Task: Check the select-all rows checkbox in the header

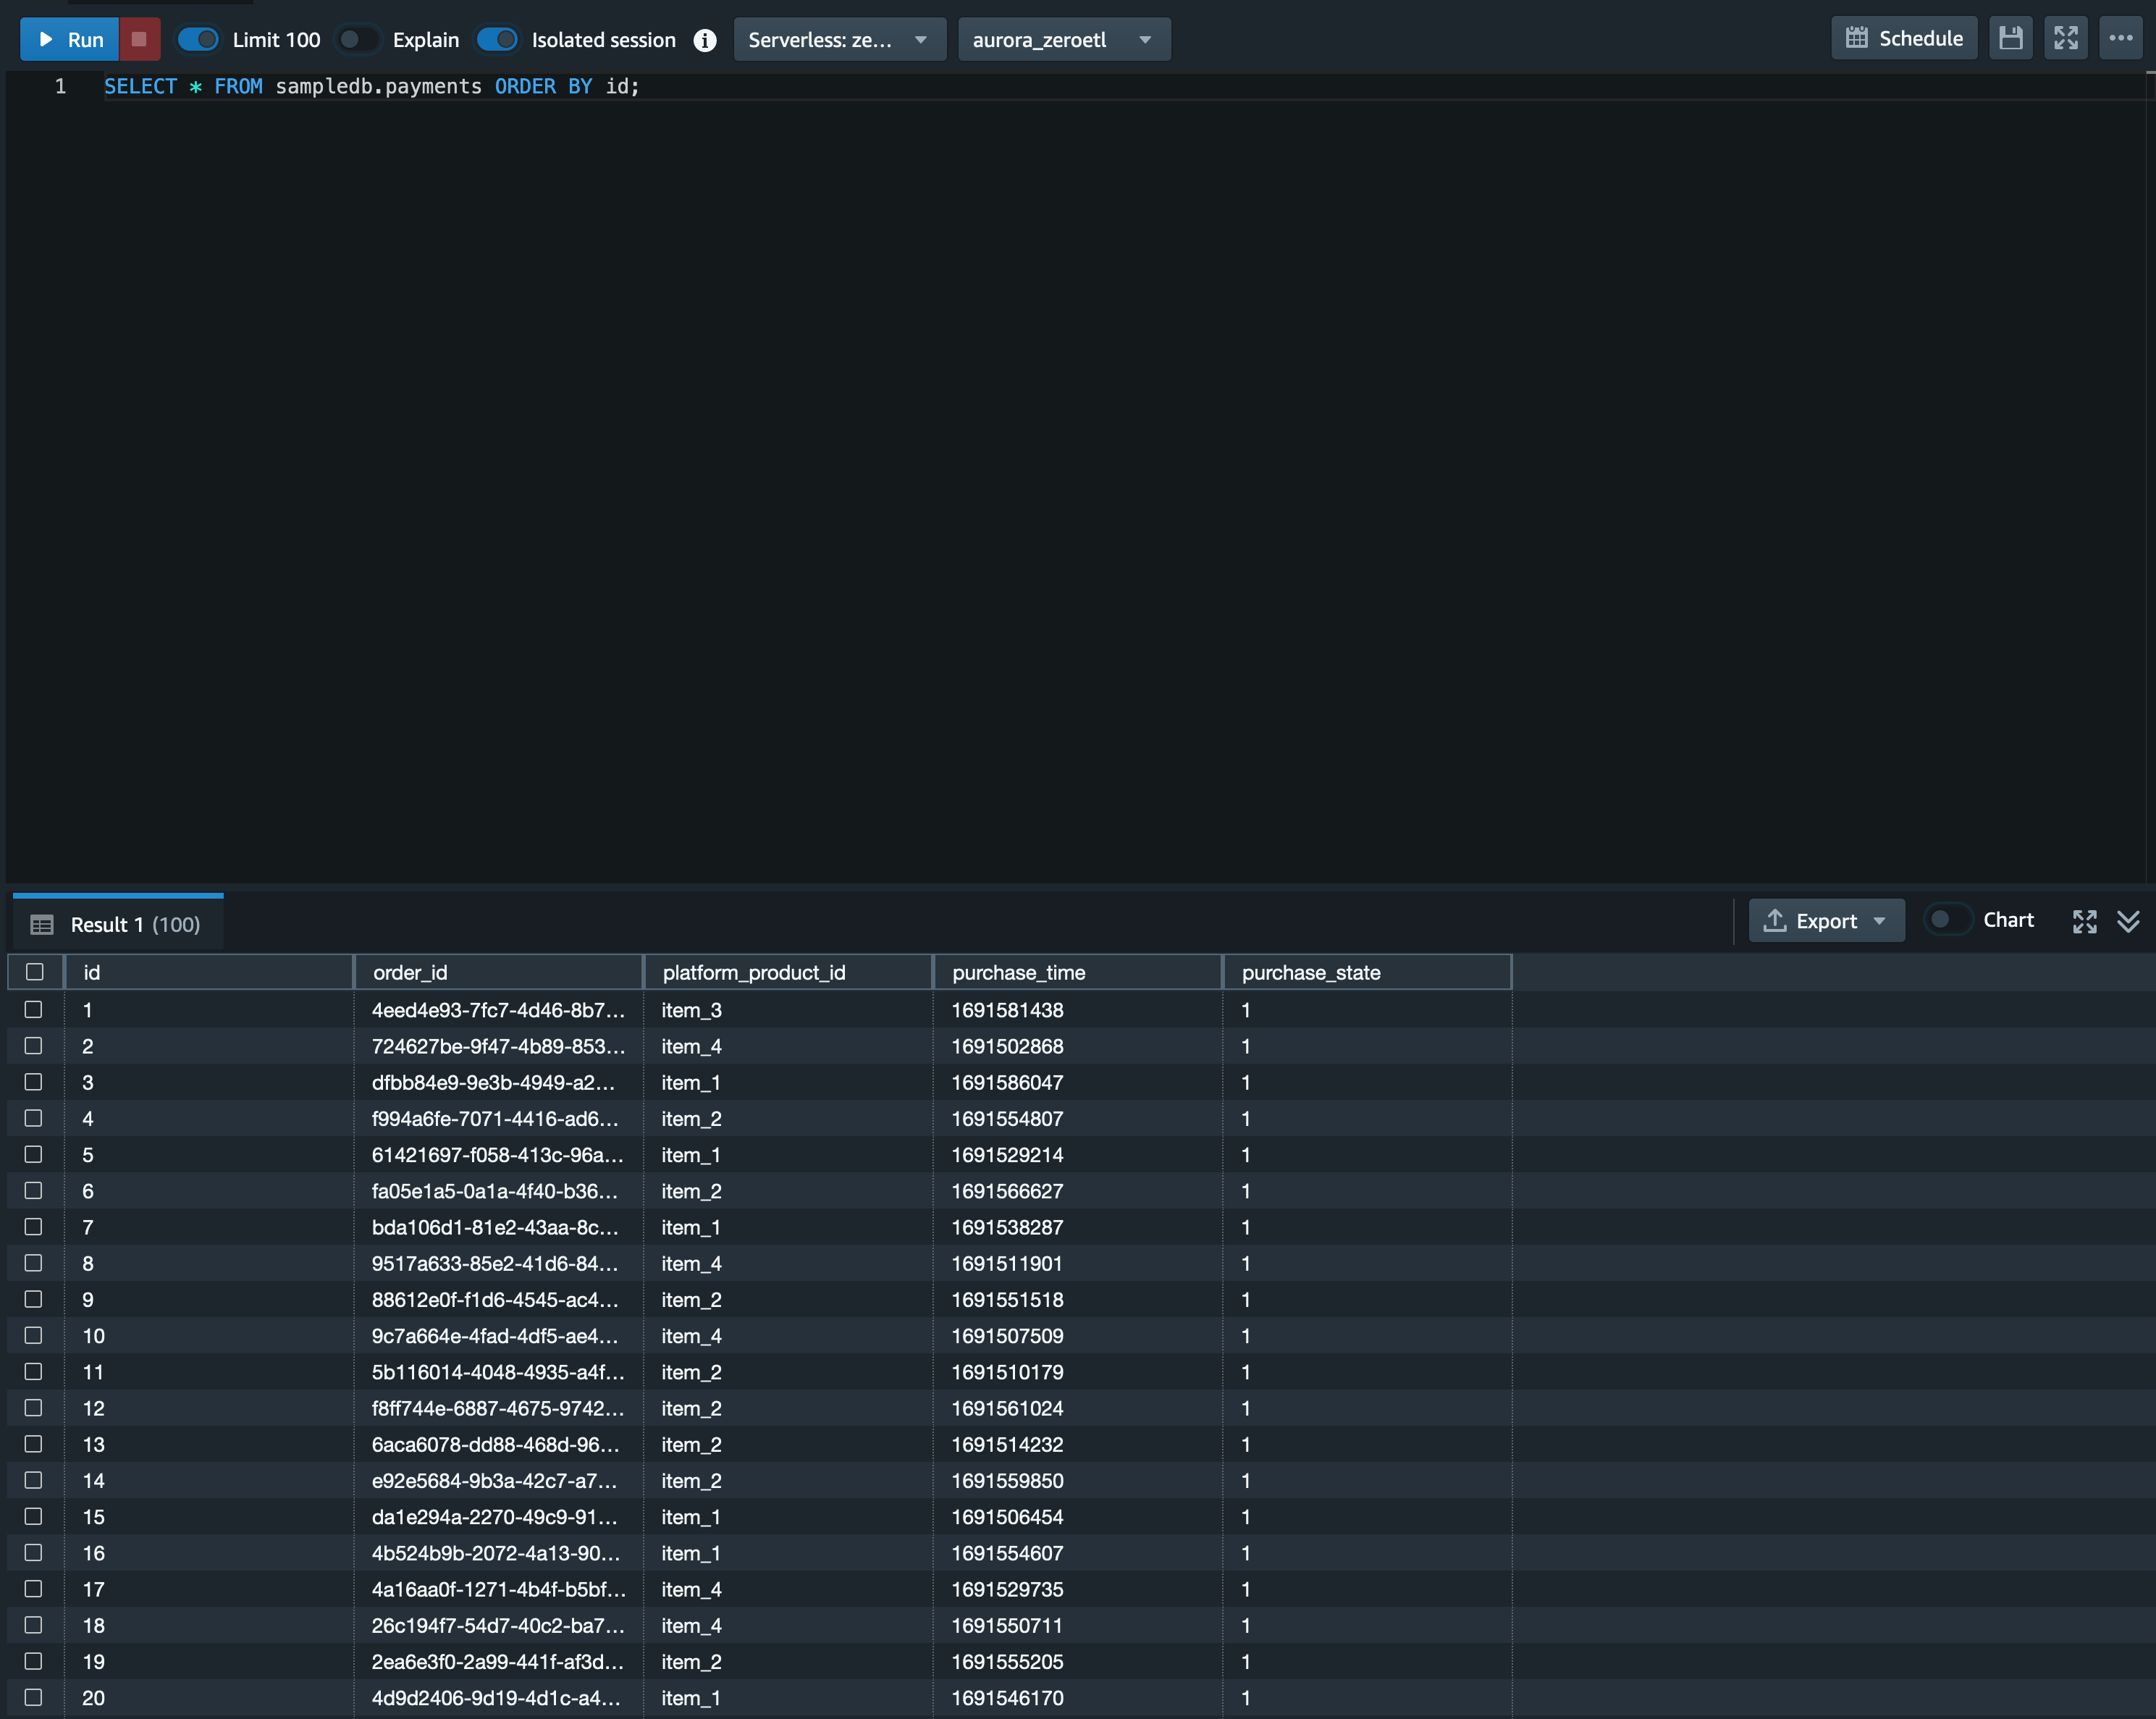Action: [x=35, y=972]
